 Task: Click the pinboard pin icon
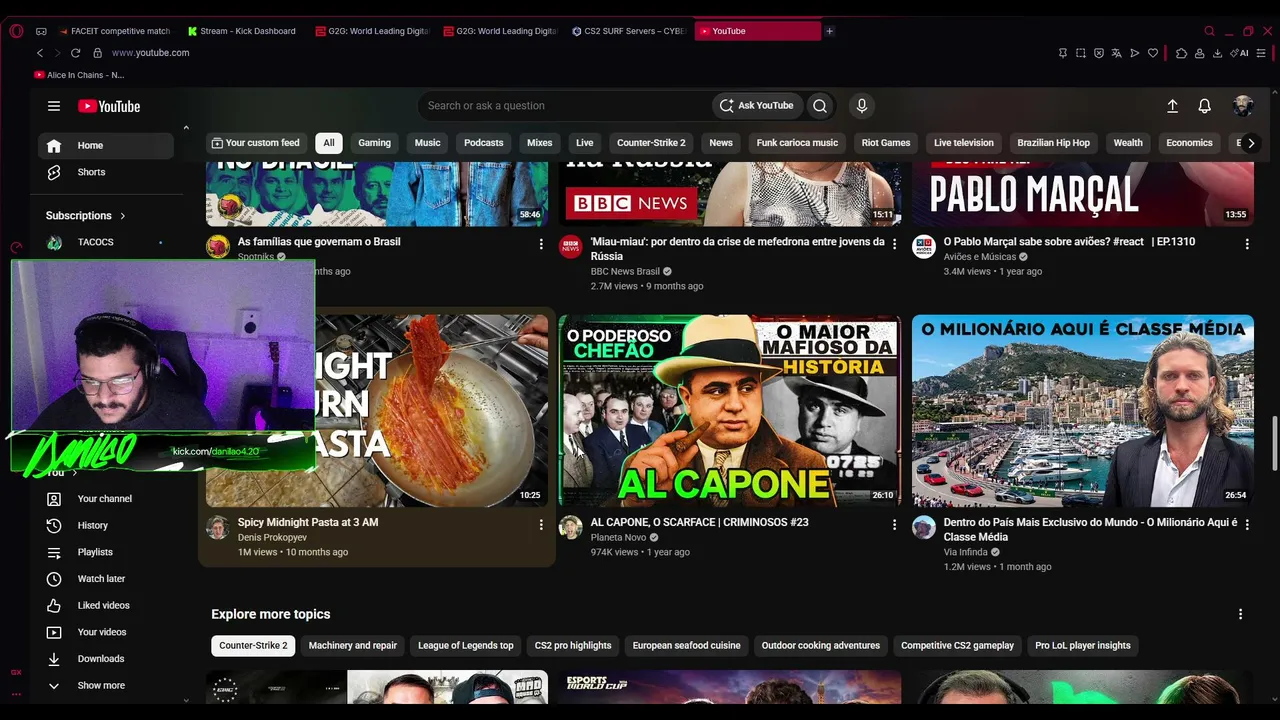coord(1062,53)
